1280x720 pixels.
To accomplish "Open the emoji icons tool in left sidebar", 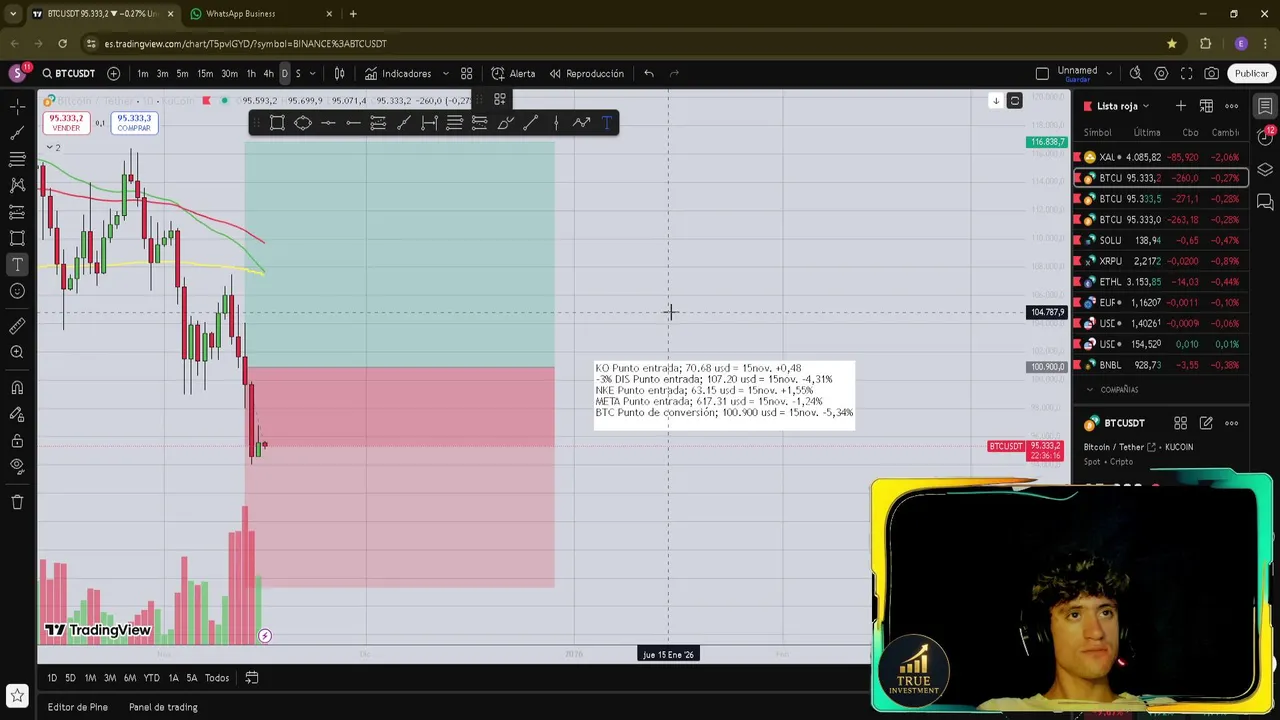I will 17,291.
